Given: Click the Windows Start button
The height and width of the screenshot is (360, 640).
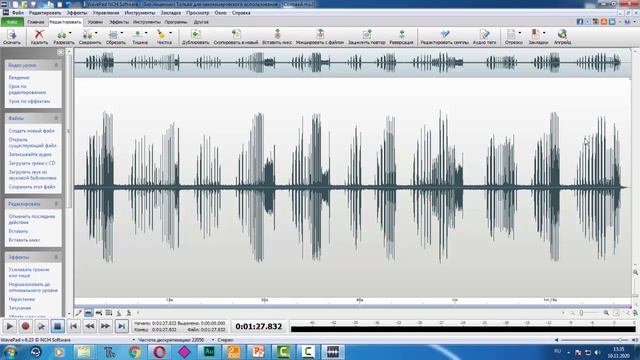Looking at the screenshot, I should click(10, 351).
